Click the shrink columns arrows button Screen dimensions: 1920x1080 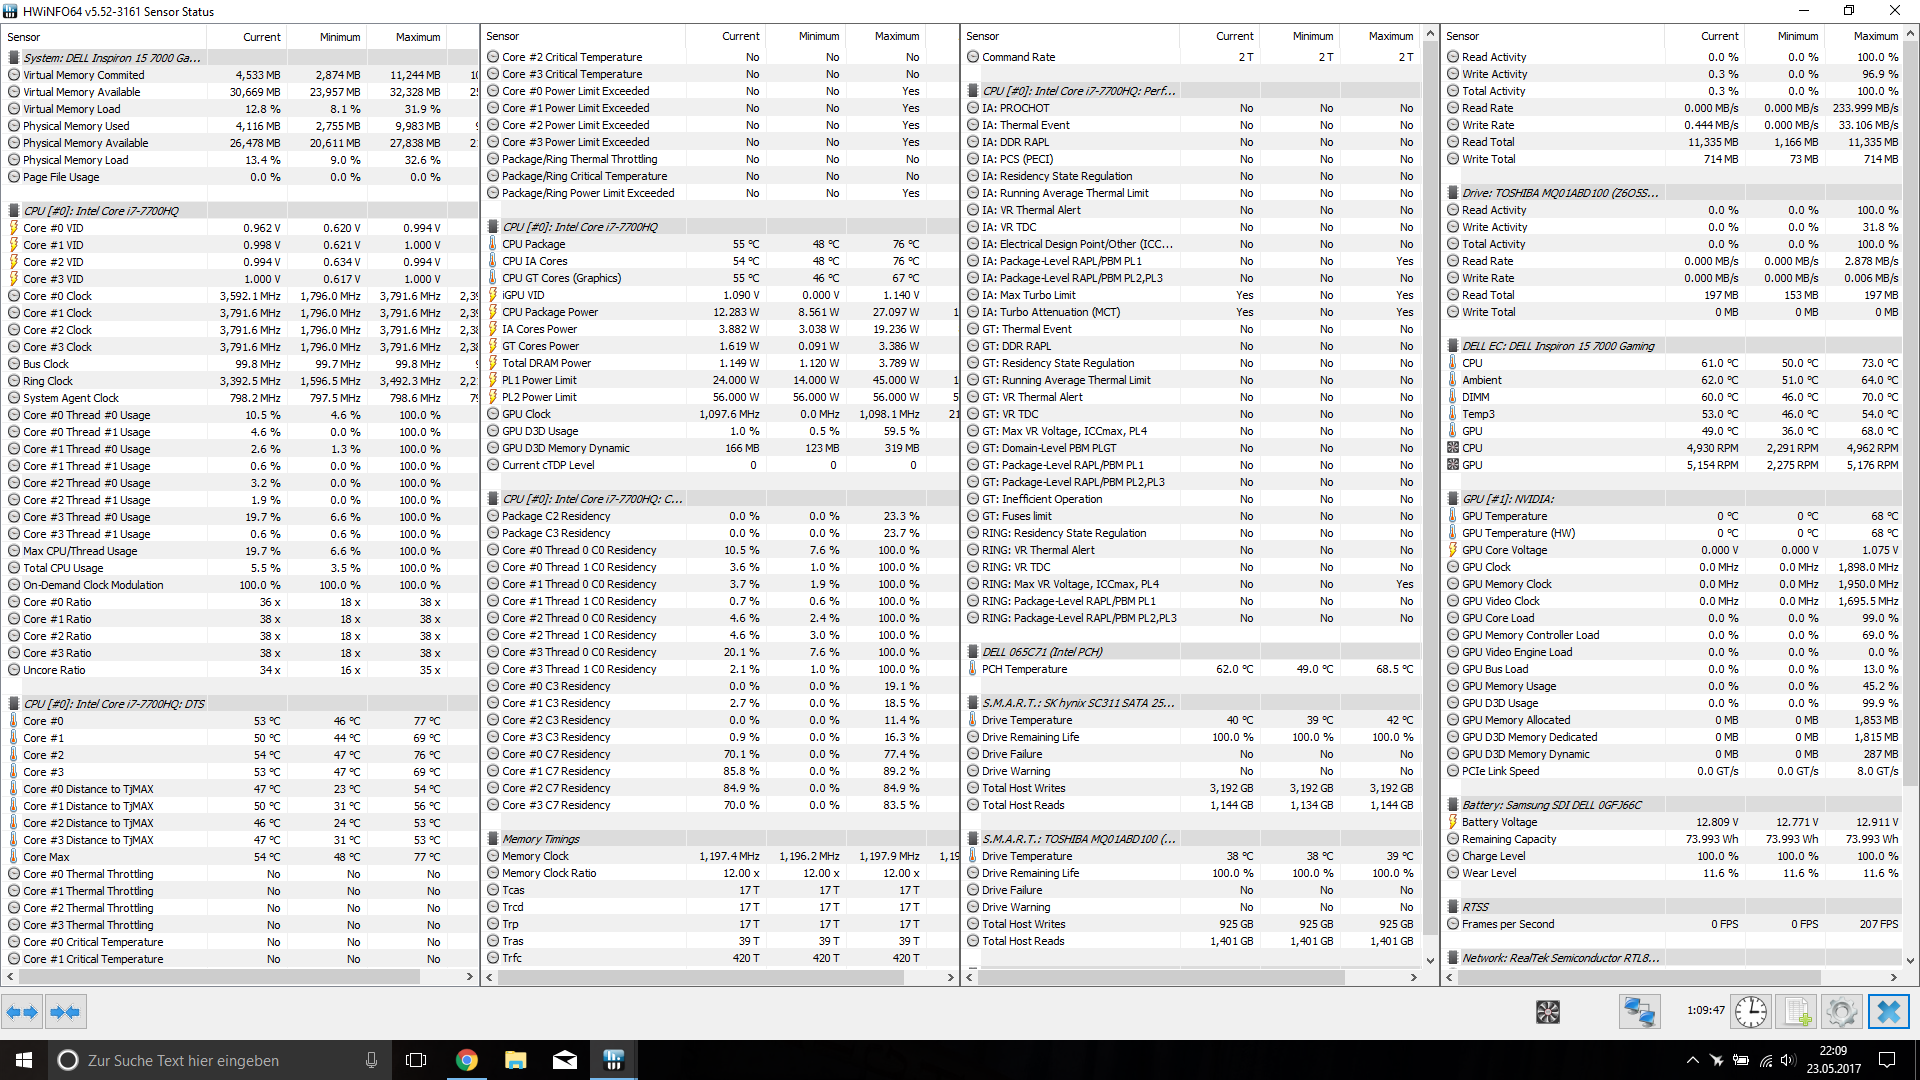pyautogui.click(x=65, y=1012)
